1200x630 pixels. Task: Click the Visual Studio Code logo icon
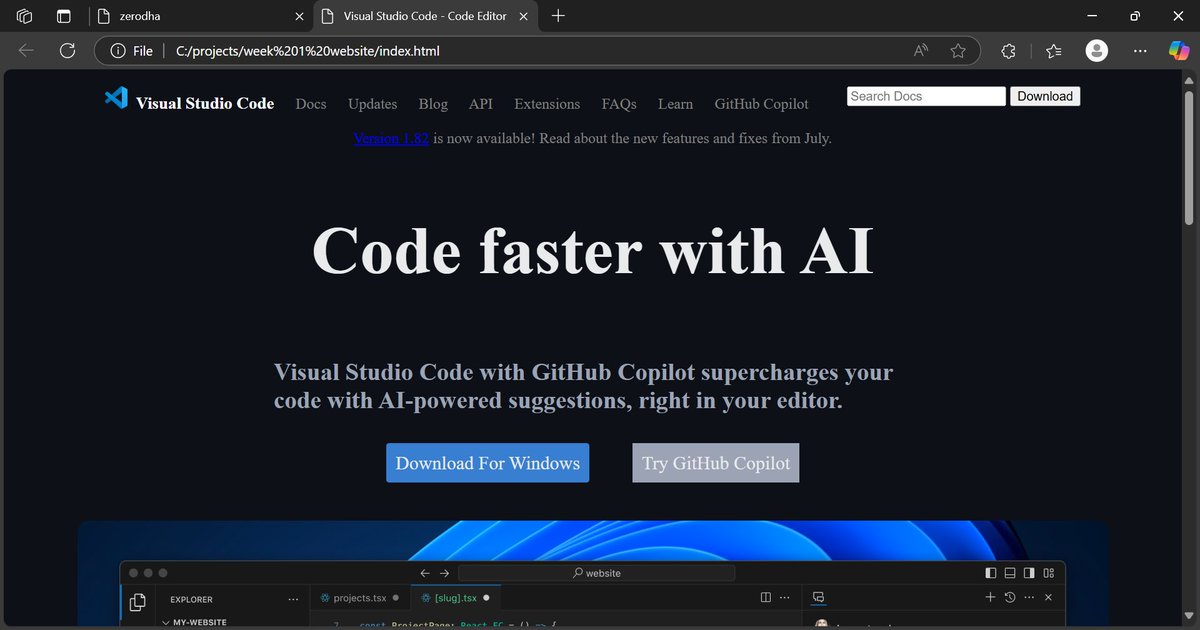pos(116,98)
